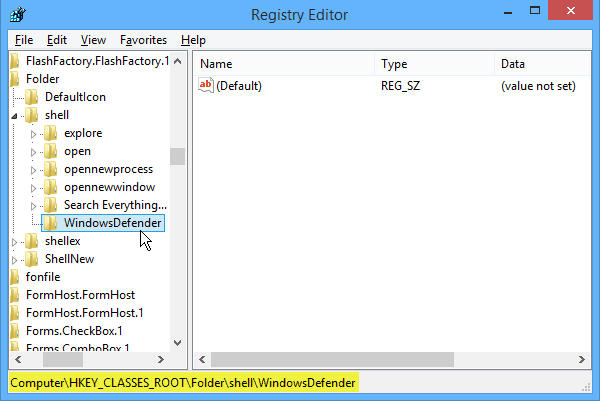600x401 pixels.
Task: Click the FlashFactory.FlashFactory.1 folder icon
Action: click(15, 61)
